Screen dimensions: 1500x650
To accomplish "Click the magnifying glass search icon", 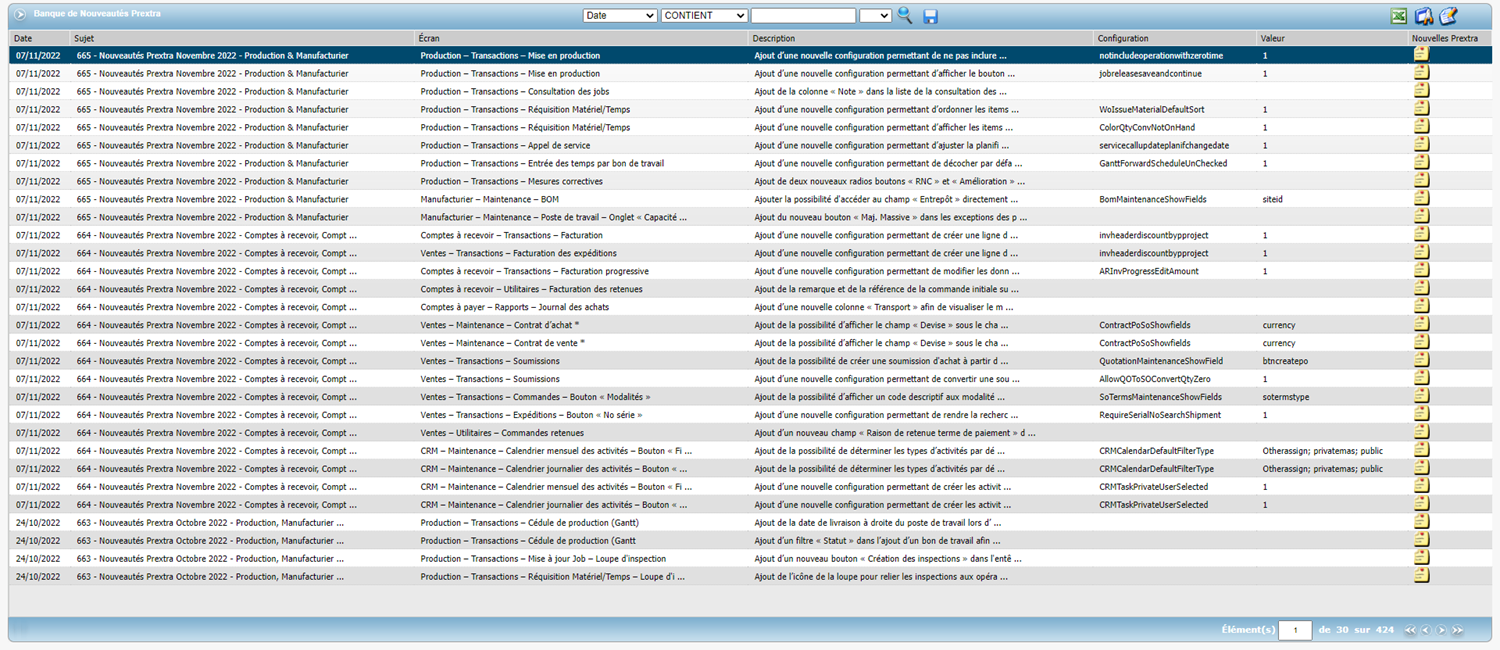I will 905,15.
